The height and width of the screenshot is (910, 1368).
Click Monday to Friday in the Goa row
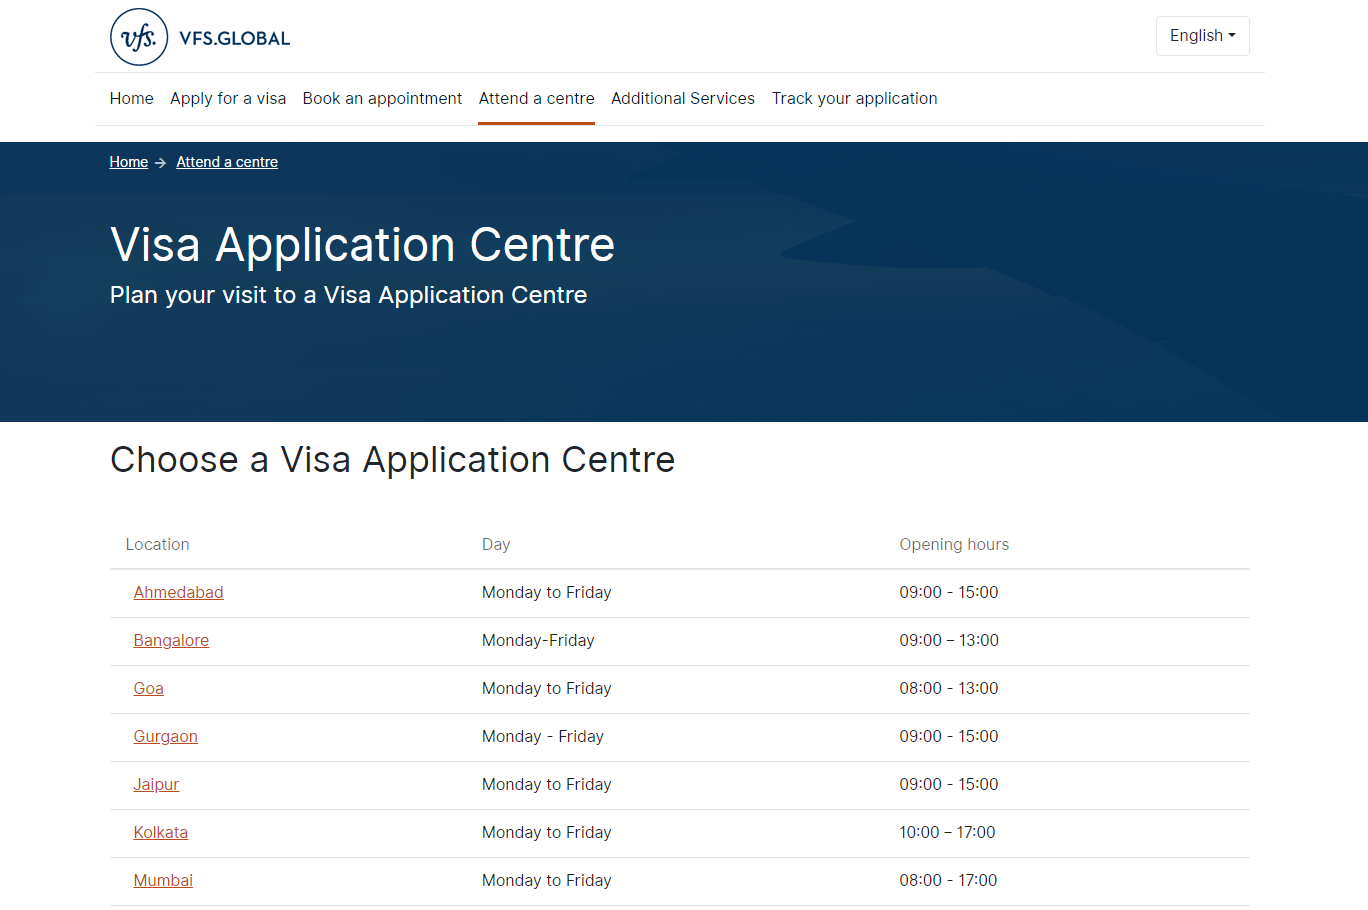547,688
